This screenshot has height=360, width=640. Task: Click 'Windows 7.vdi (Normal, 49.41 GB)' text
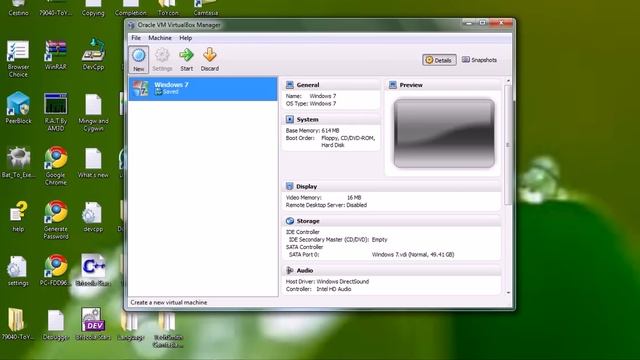click(x=413, y=254)
